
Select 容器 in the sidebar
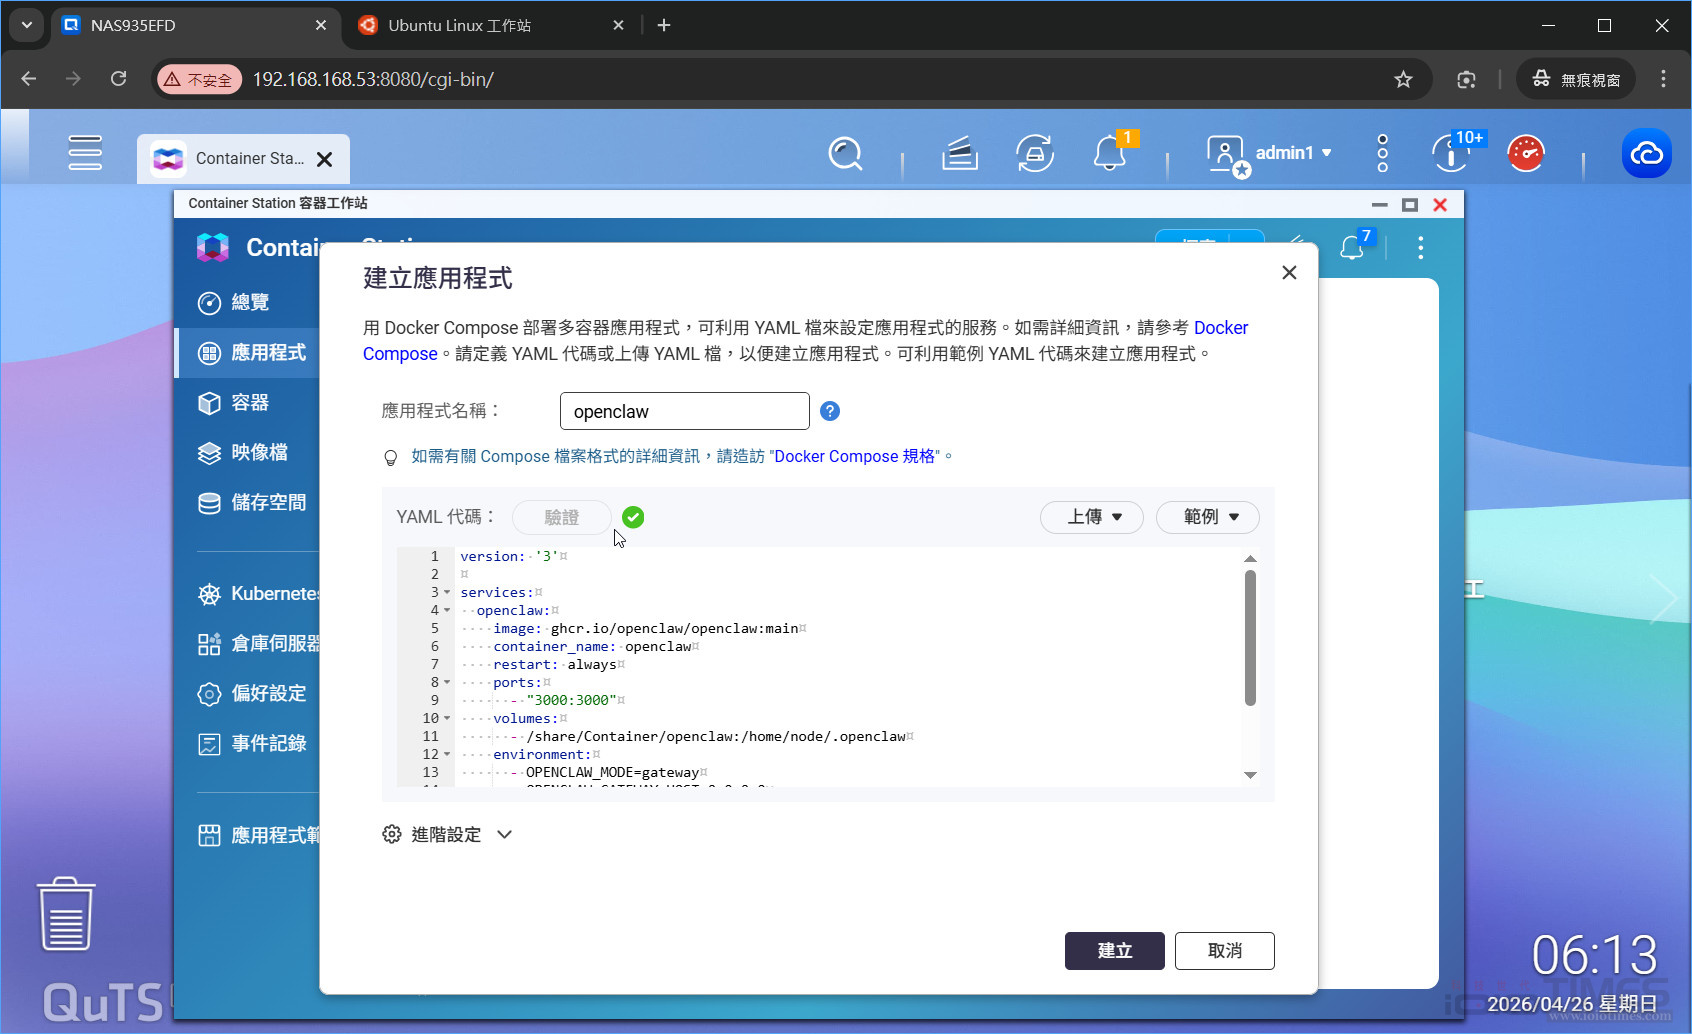(x=249, y=403)
